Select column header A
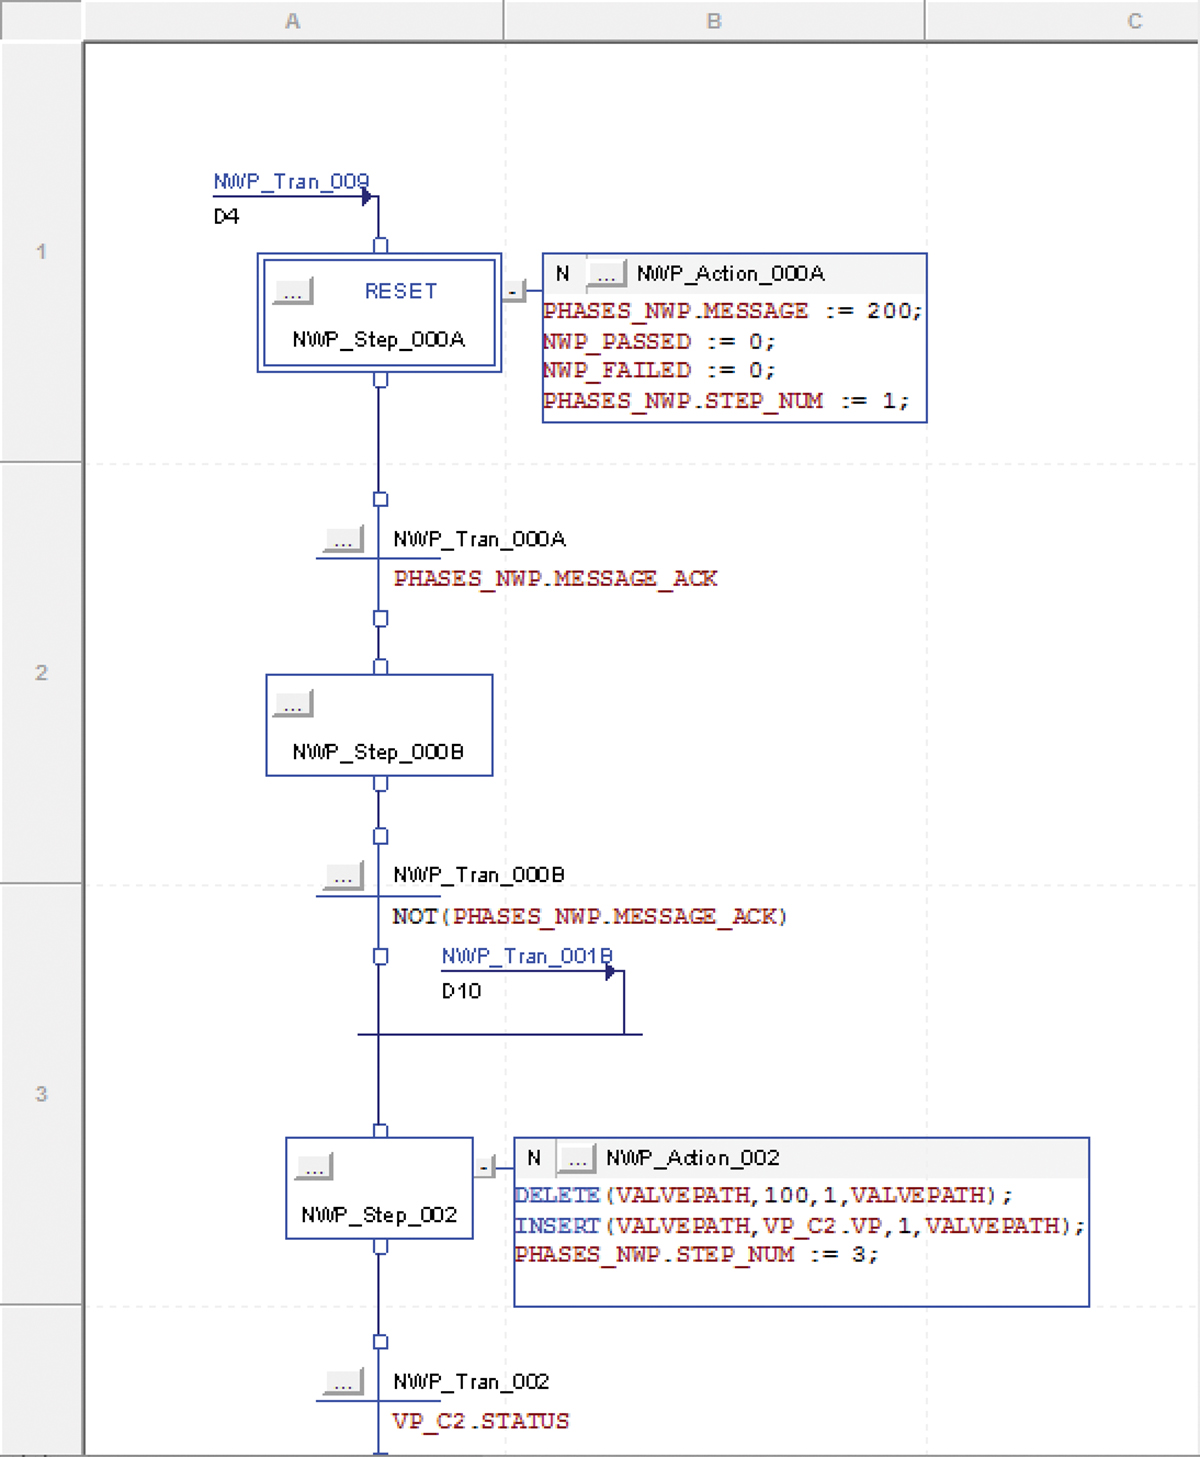The width and height of the screenshot is (1200, 1457). pyautogui.click(x=293, y=21)
